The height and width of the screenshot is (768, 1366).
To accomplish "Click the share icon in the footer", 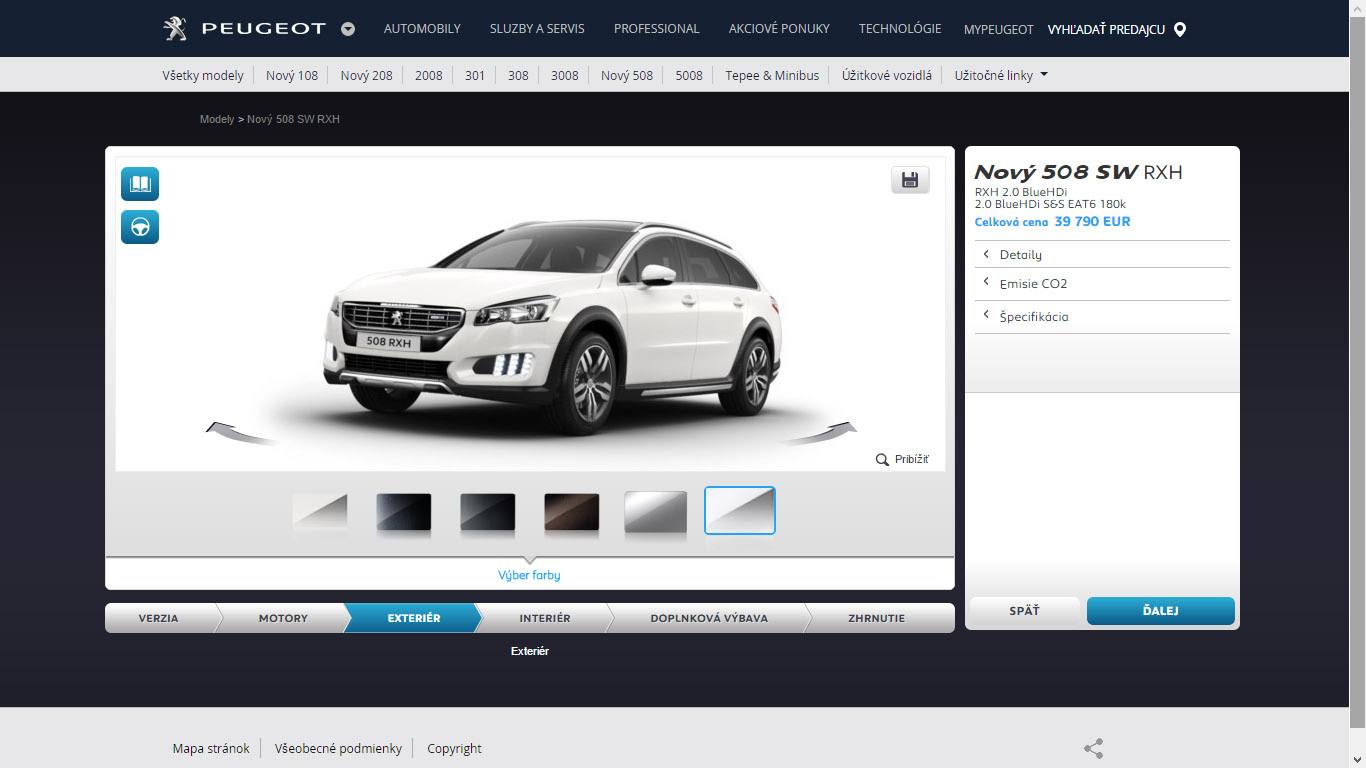I will coord(1093,748).
